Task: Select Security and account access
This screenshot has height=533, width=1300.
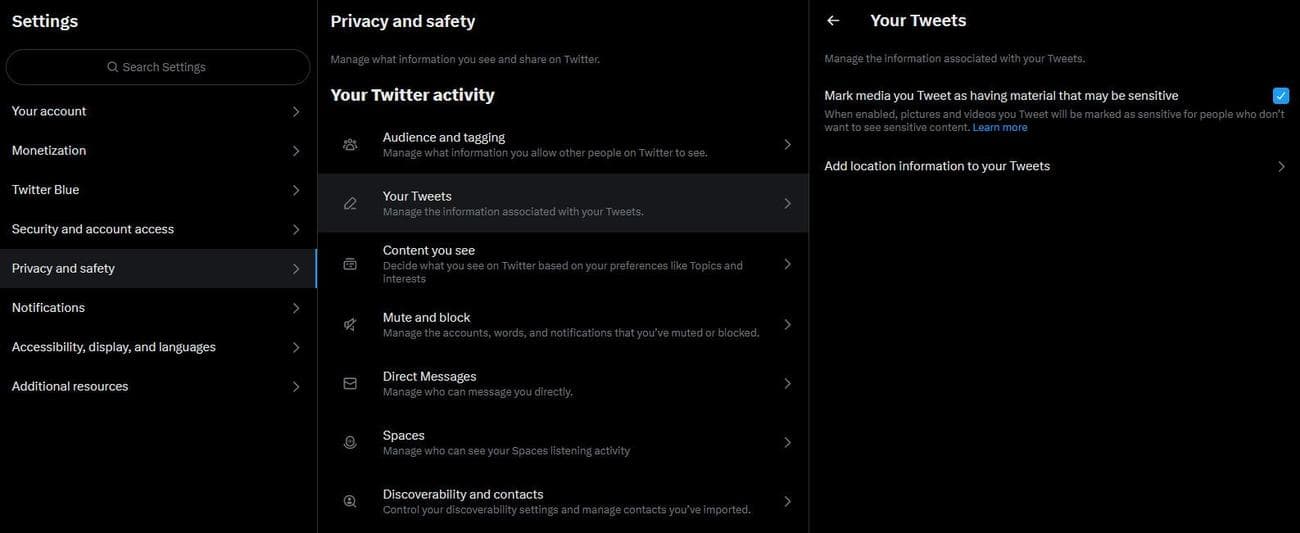Action: pyautogui.click(x=93, y=229)
